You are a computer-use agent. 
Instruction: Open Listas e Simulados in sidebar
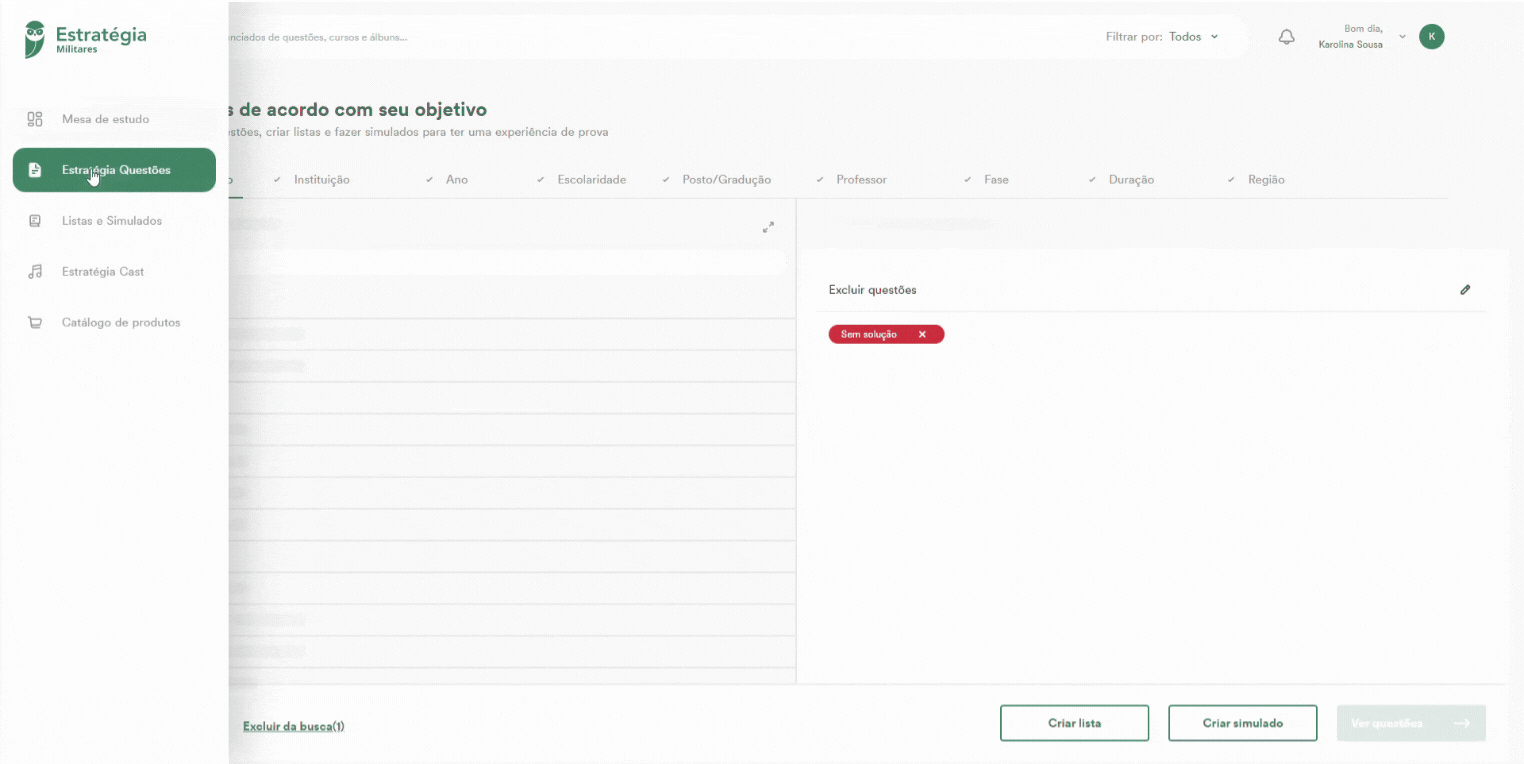pos(111,221)
